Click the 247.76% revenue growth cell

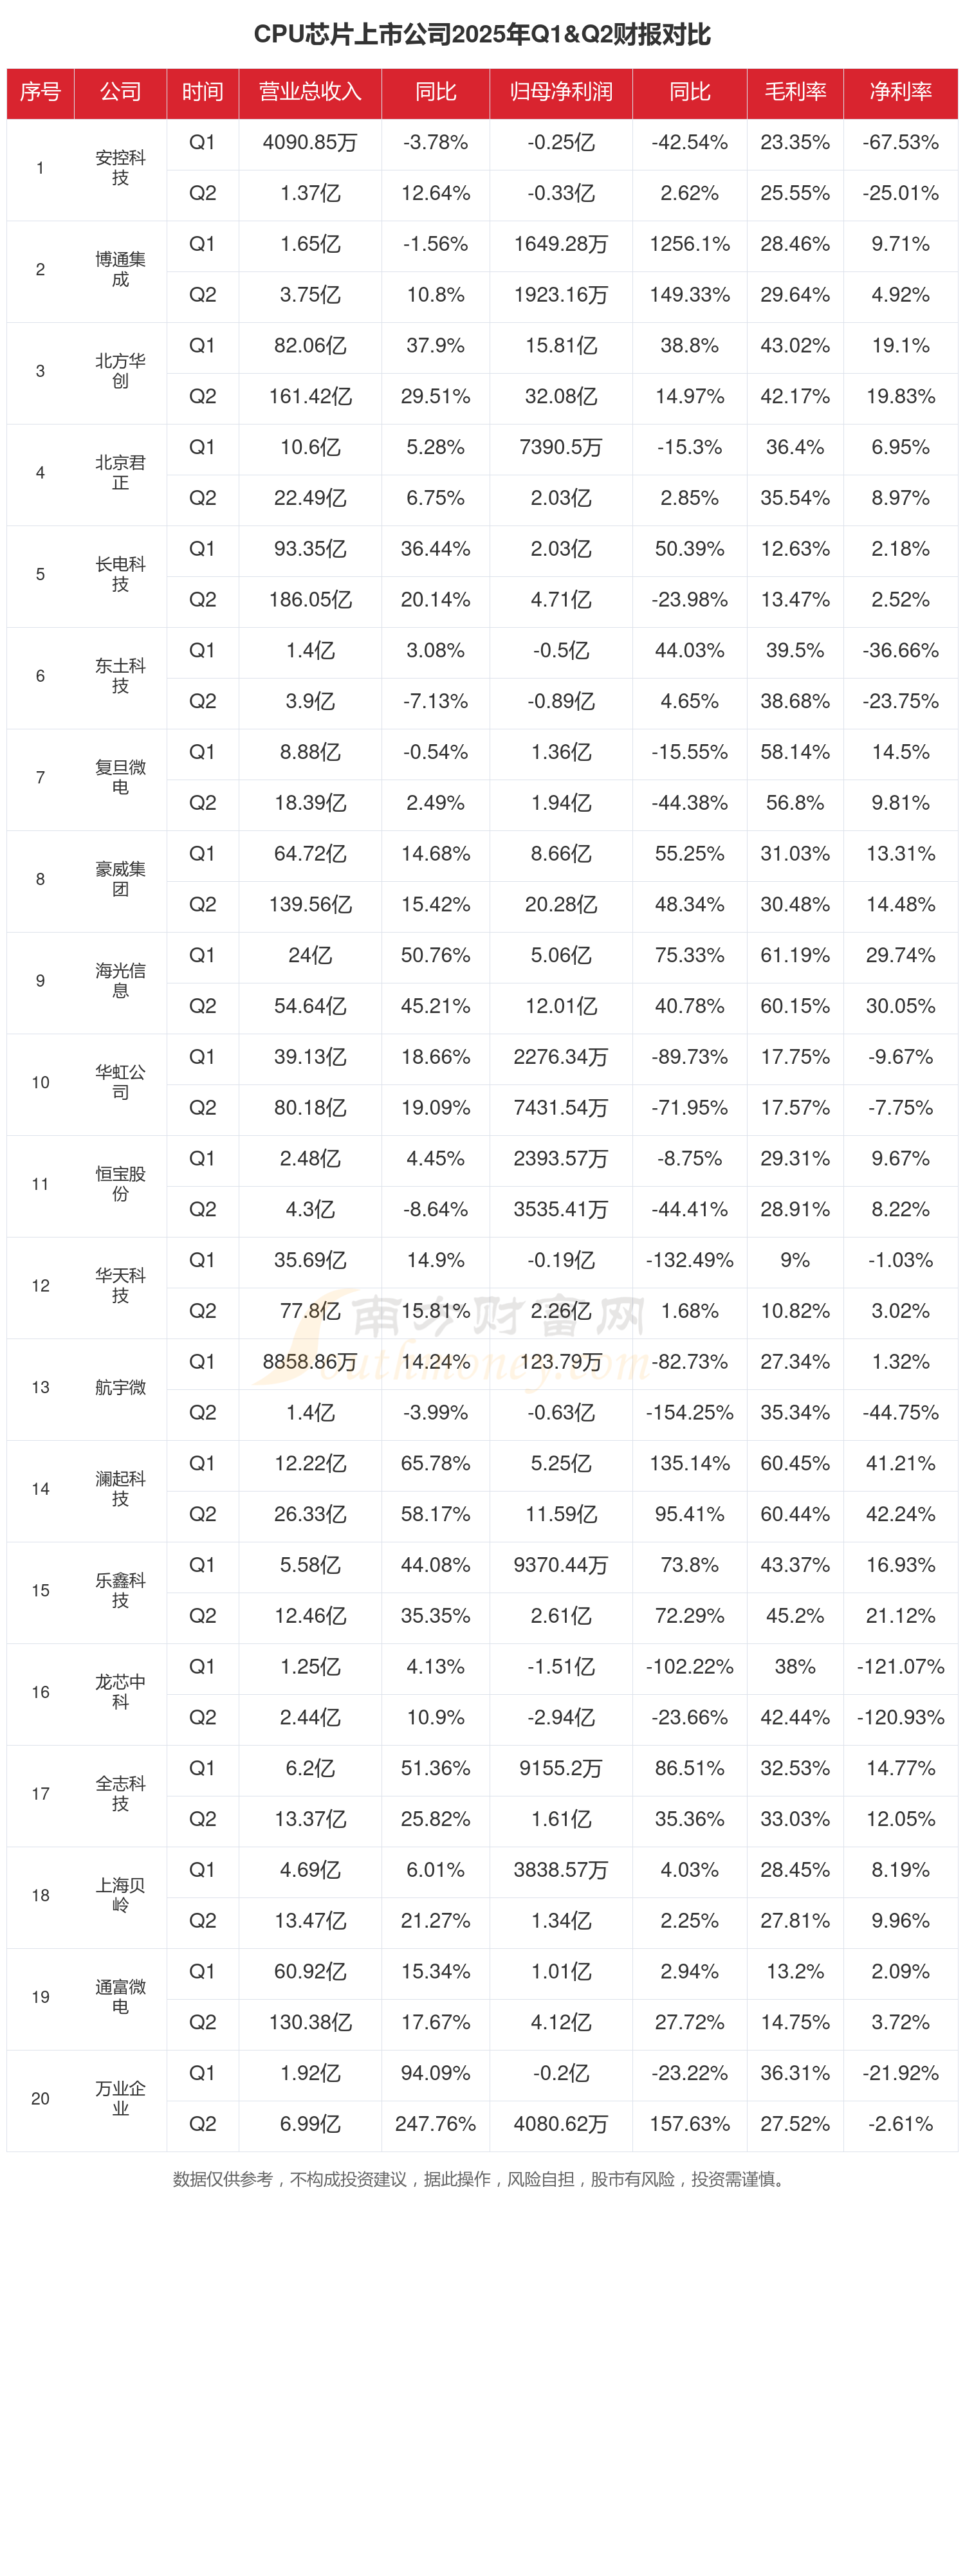[435, 2124]
